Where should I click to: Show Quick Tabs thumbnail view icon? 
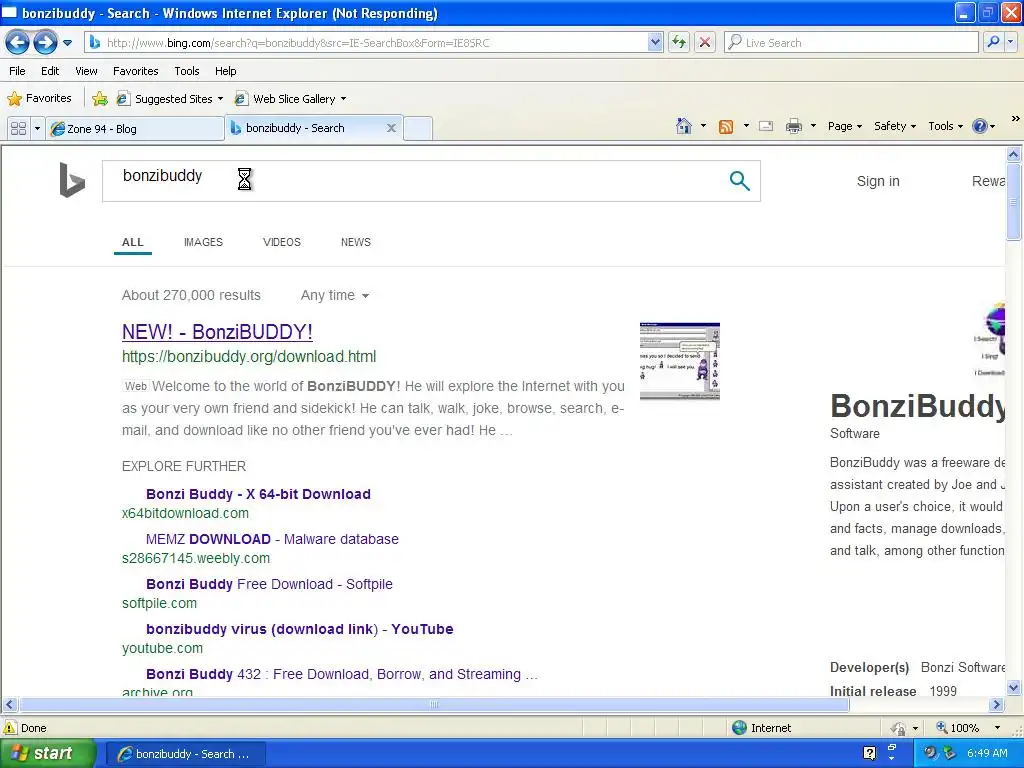click(19, 128)
